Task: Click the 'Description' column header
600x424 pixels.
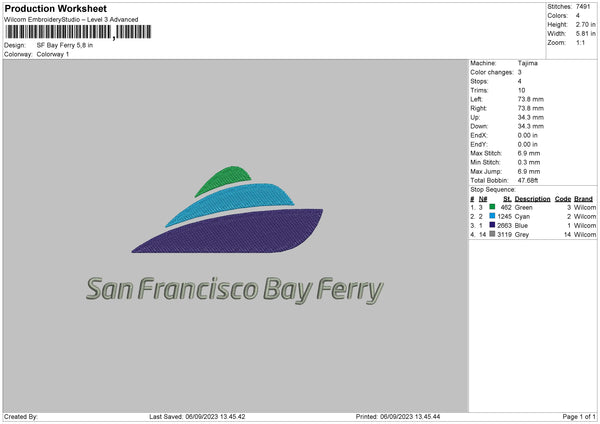Action: (532, 199)
